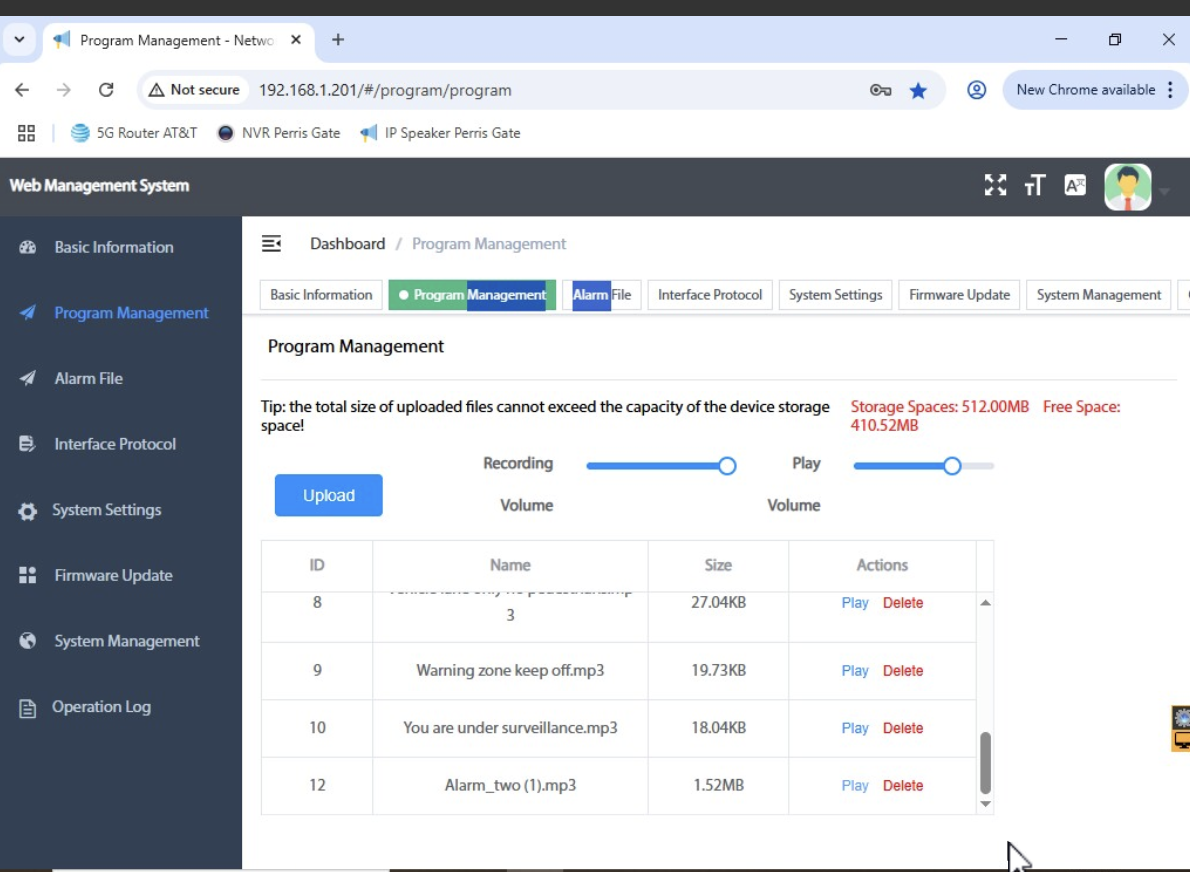Viewport: 1190px width, 872px height.
Task: Click the font size icon in header
Action: [x=1034, y=185]
